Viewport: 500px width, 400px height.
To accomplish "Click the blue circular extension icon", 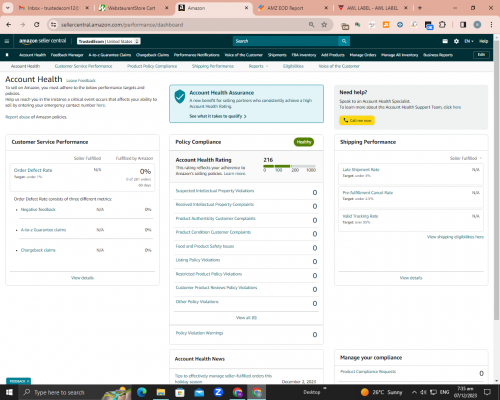I will tap(400, 25).
